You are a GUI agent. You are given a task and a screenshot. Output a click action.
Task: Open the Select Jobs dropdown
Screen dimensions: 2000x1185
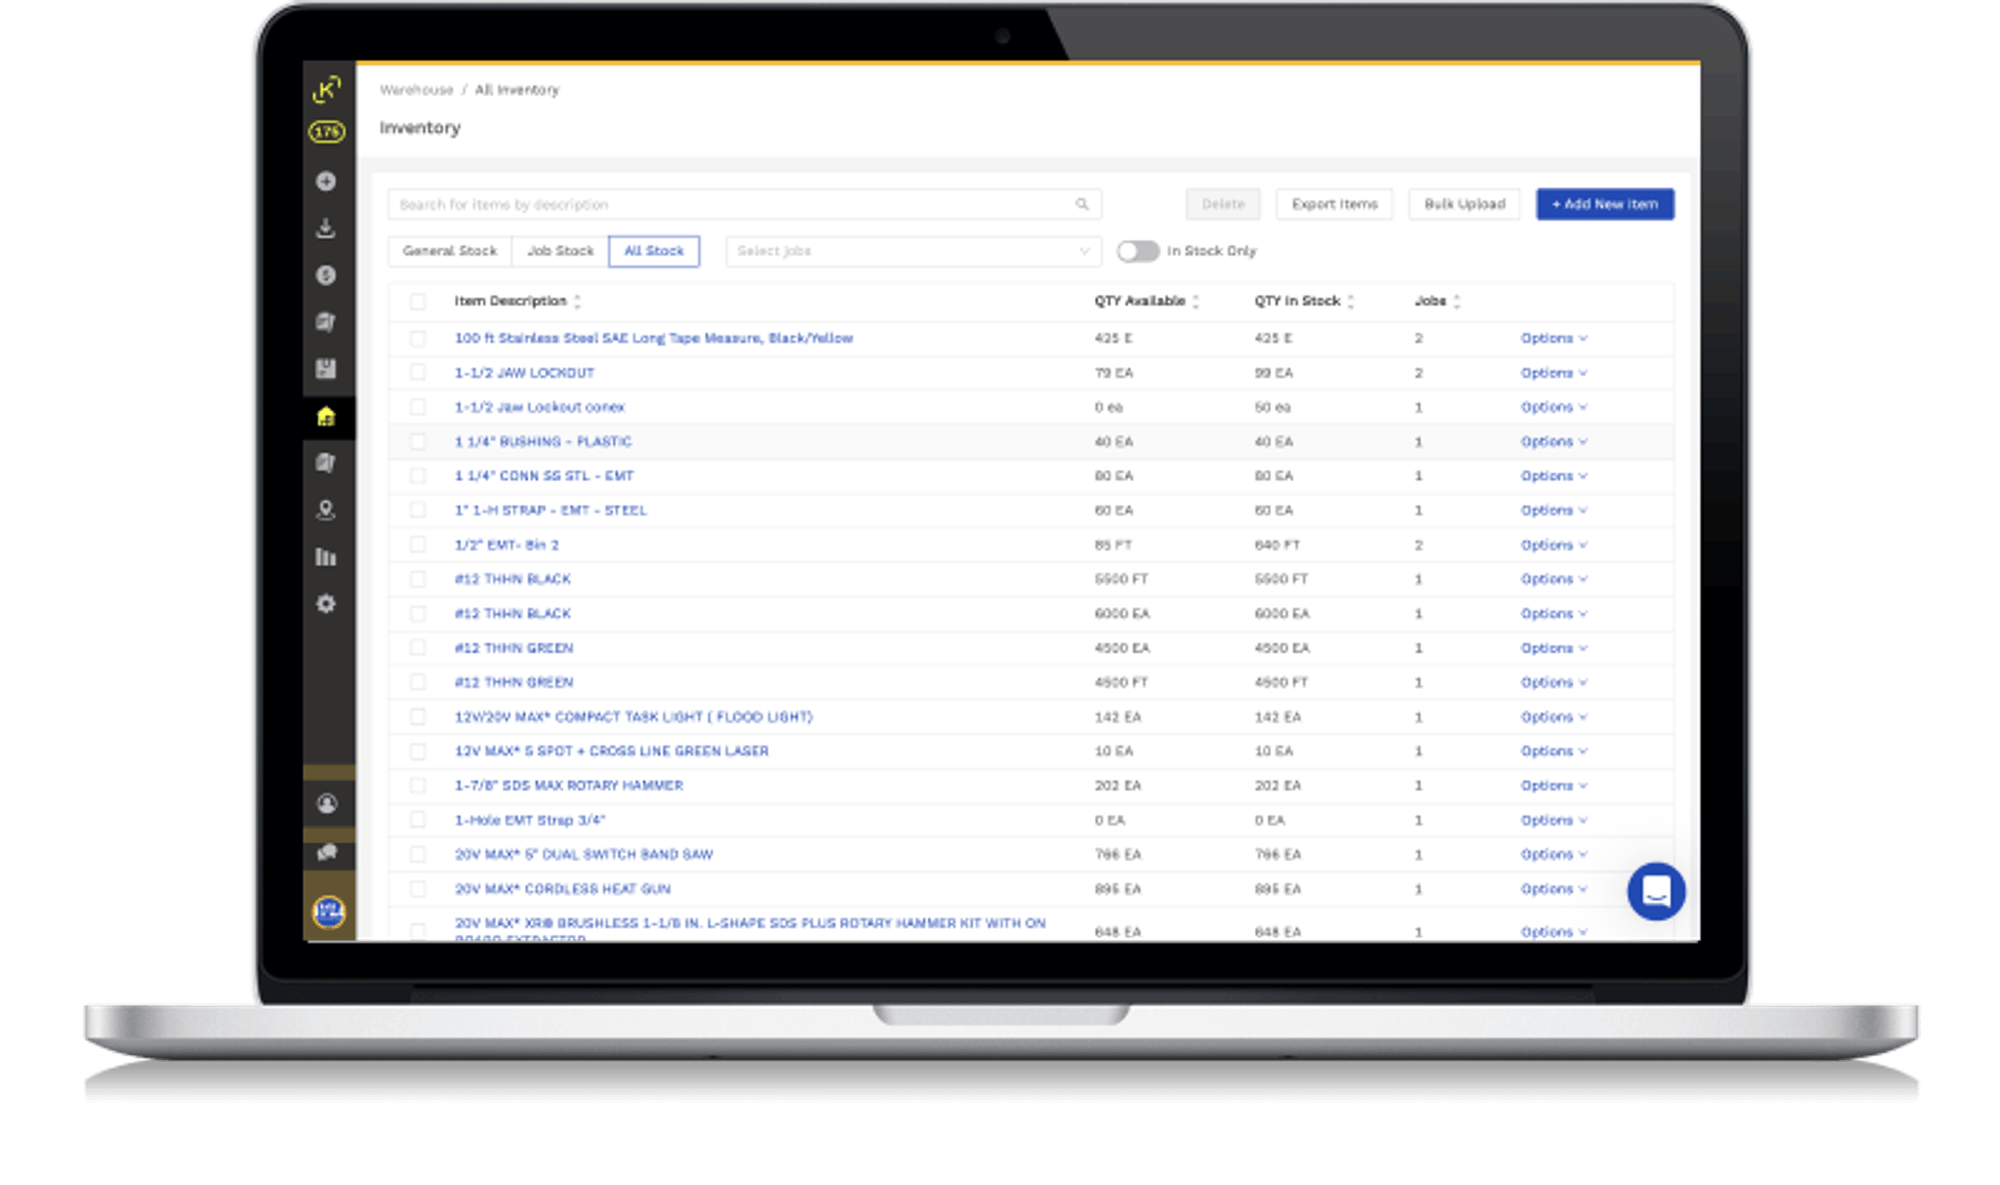pyautogui.click(x=913, y=251)
